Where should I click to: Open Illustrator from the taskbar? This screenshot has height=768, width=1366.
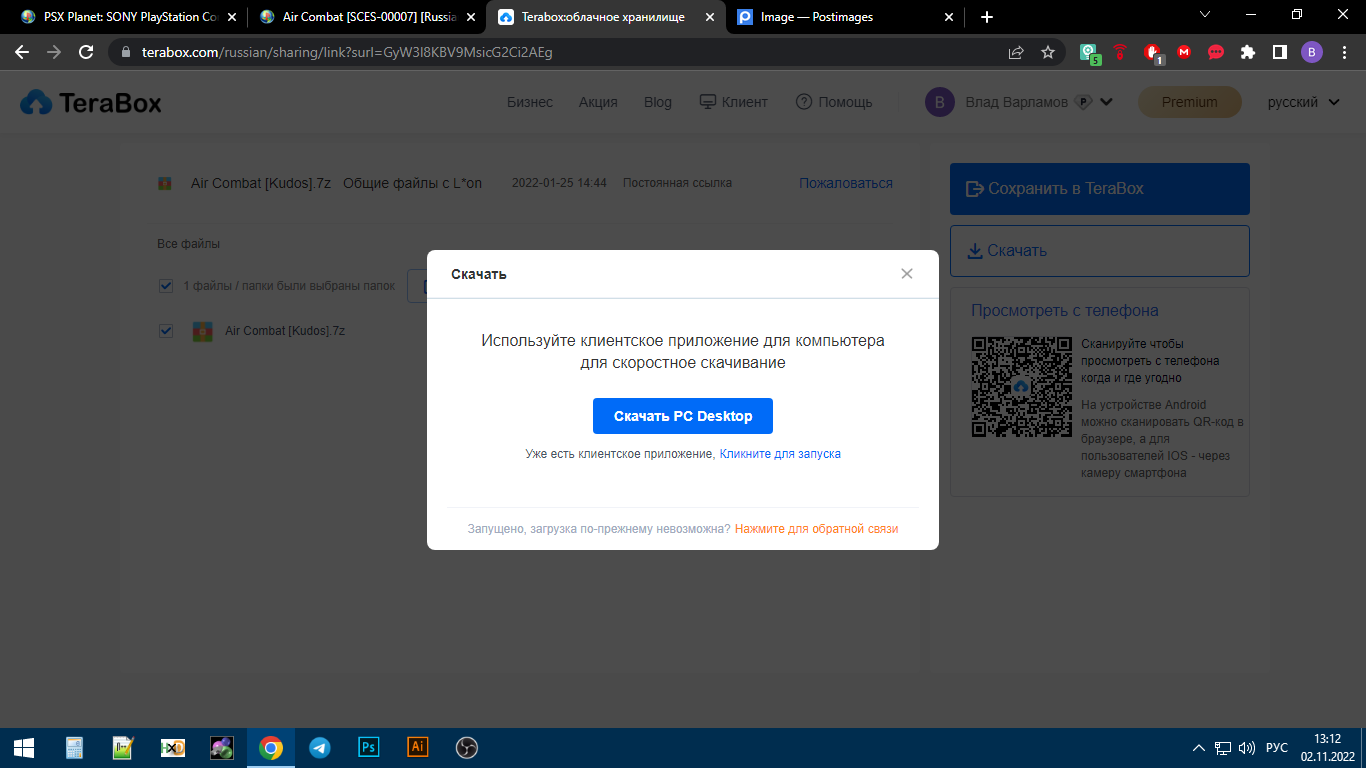418,748
